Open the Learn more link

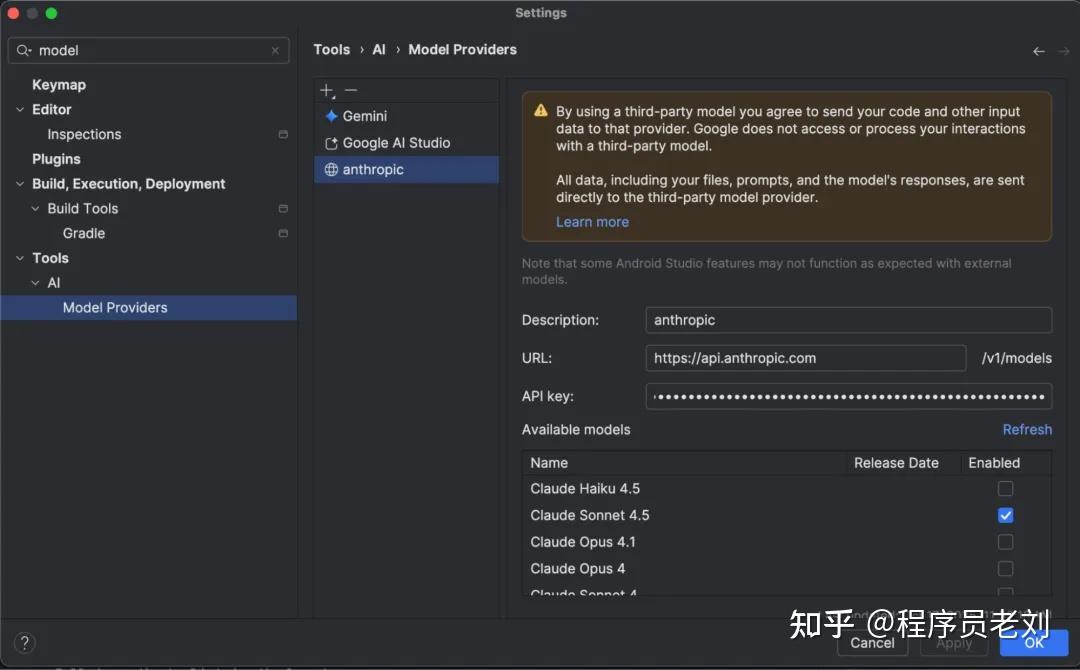point(592,222)
